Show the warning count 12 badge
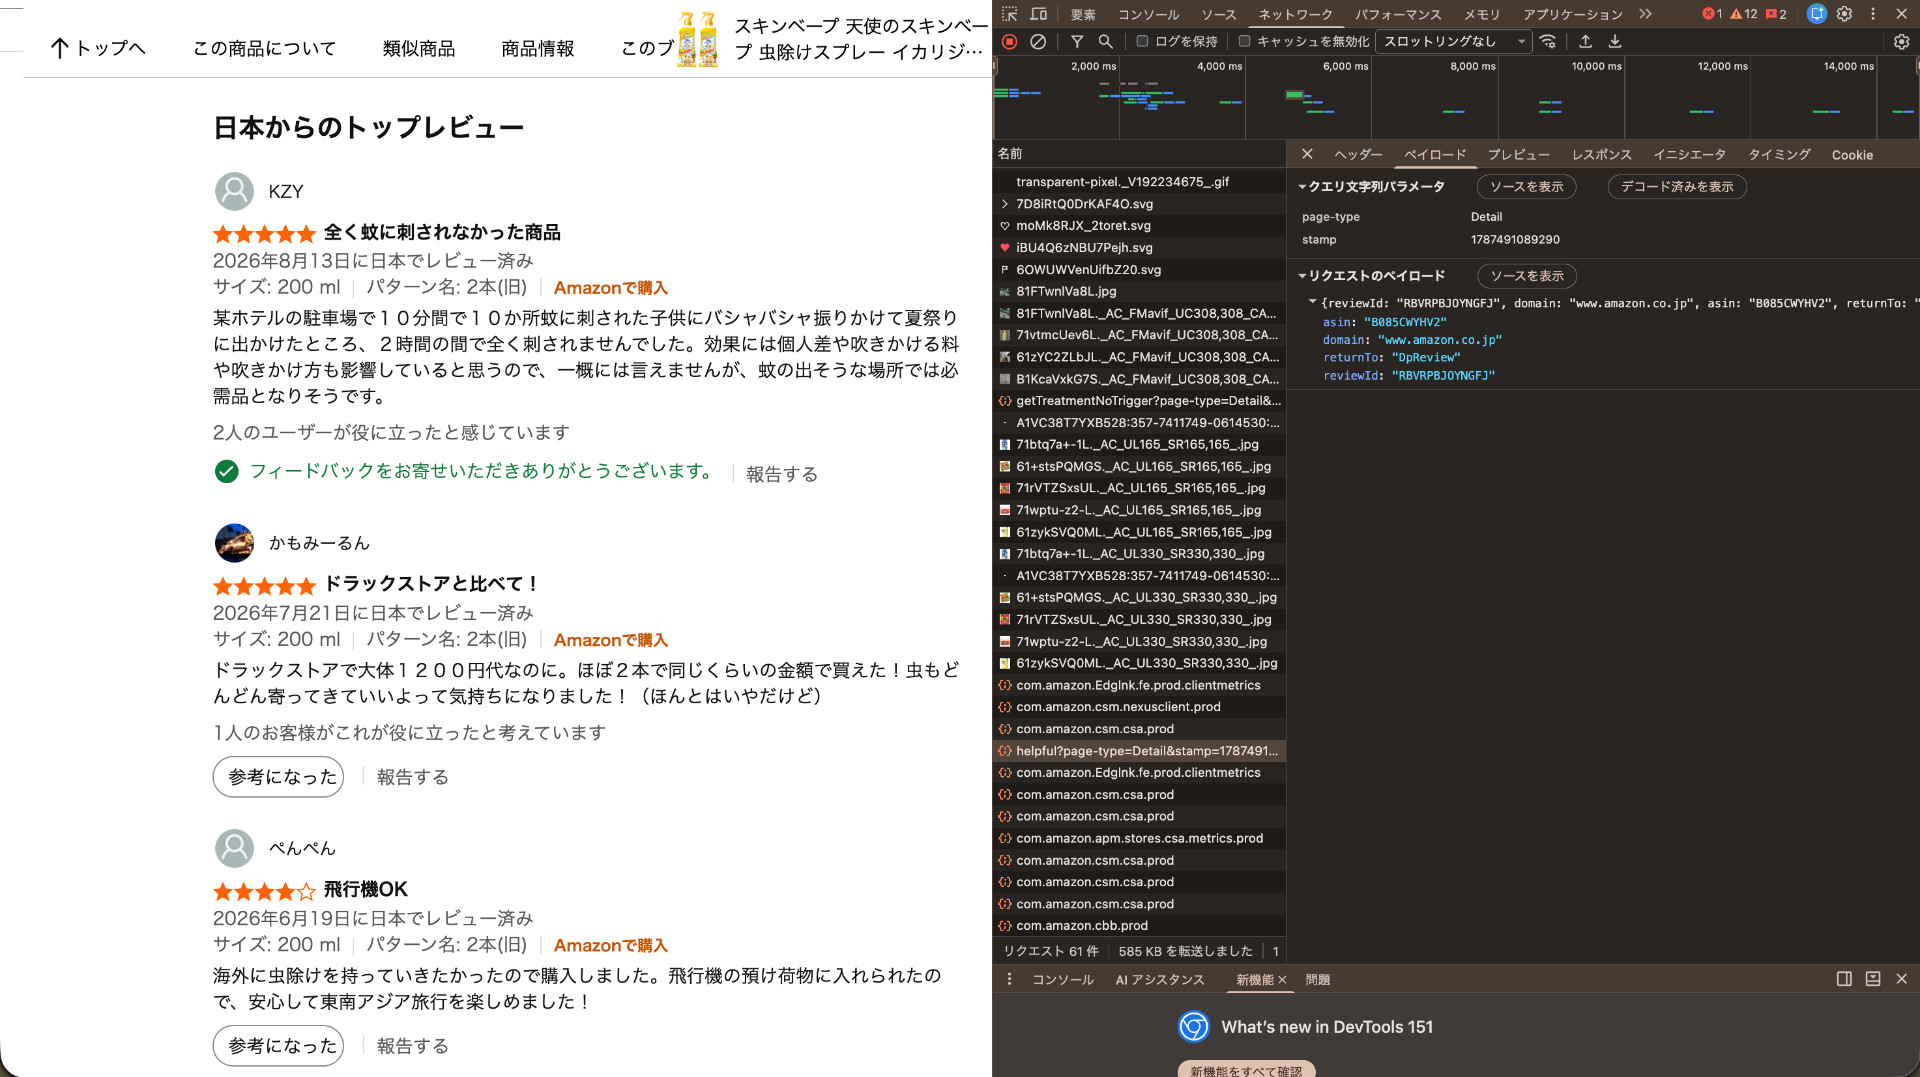Screen dimensions: 1920x1077 click(x=1744, y=14)
